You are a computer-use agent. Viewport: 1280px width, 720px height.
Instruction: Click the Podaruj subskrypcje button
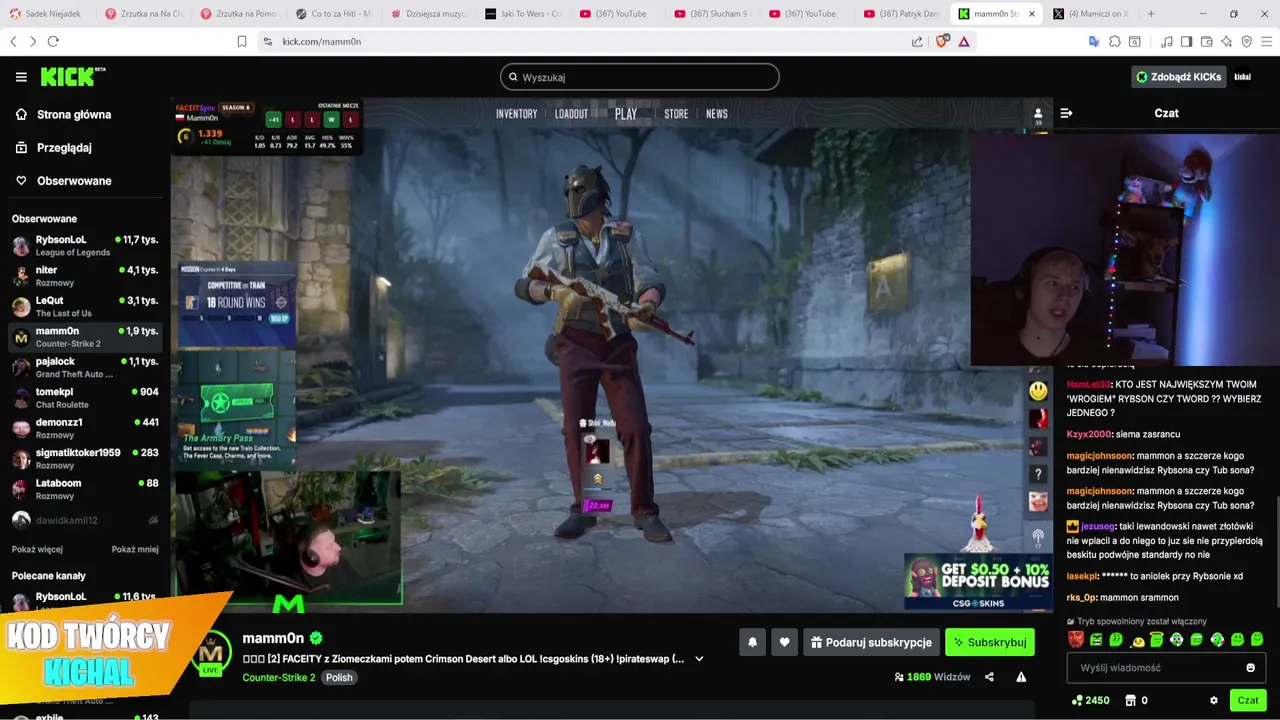coord(870,642)
